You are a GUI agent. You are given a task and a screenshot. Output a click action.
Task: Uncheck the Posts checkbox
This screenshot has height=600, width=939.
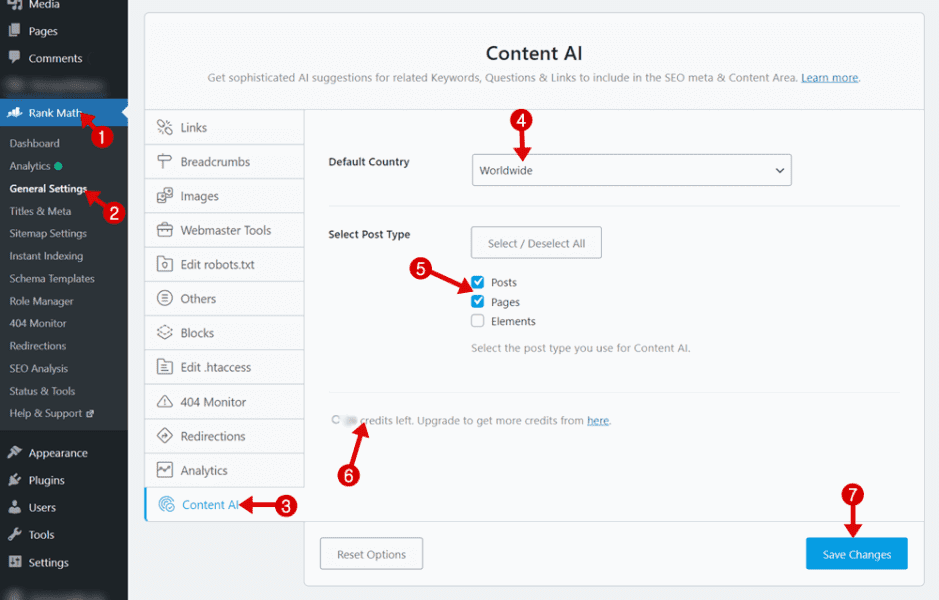click(477, 281)
